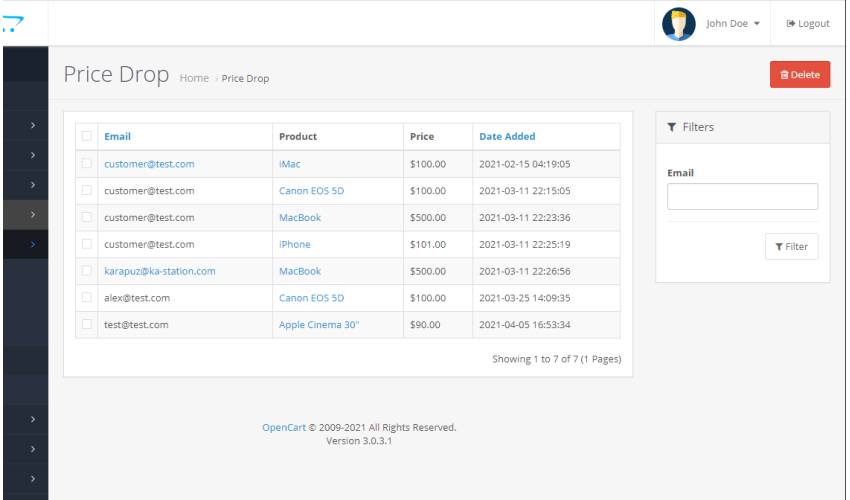Open Canon EOS 5D in the customer@test.com row
The image size is (850, 500).
click(x=311, y=191)
